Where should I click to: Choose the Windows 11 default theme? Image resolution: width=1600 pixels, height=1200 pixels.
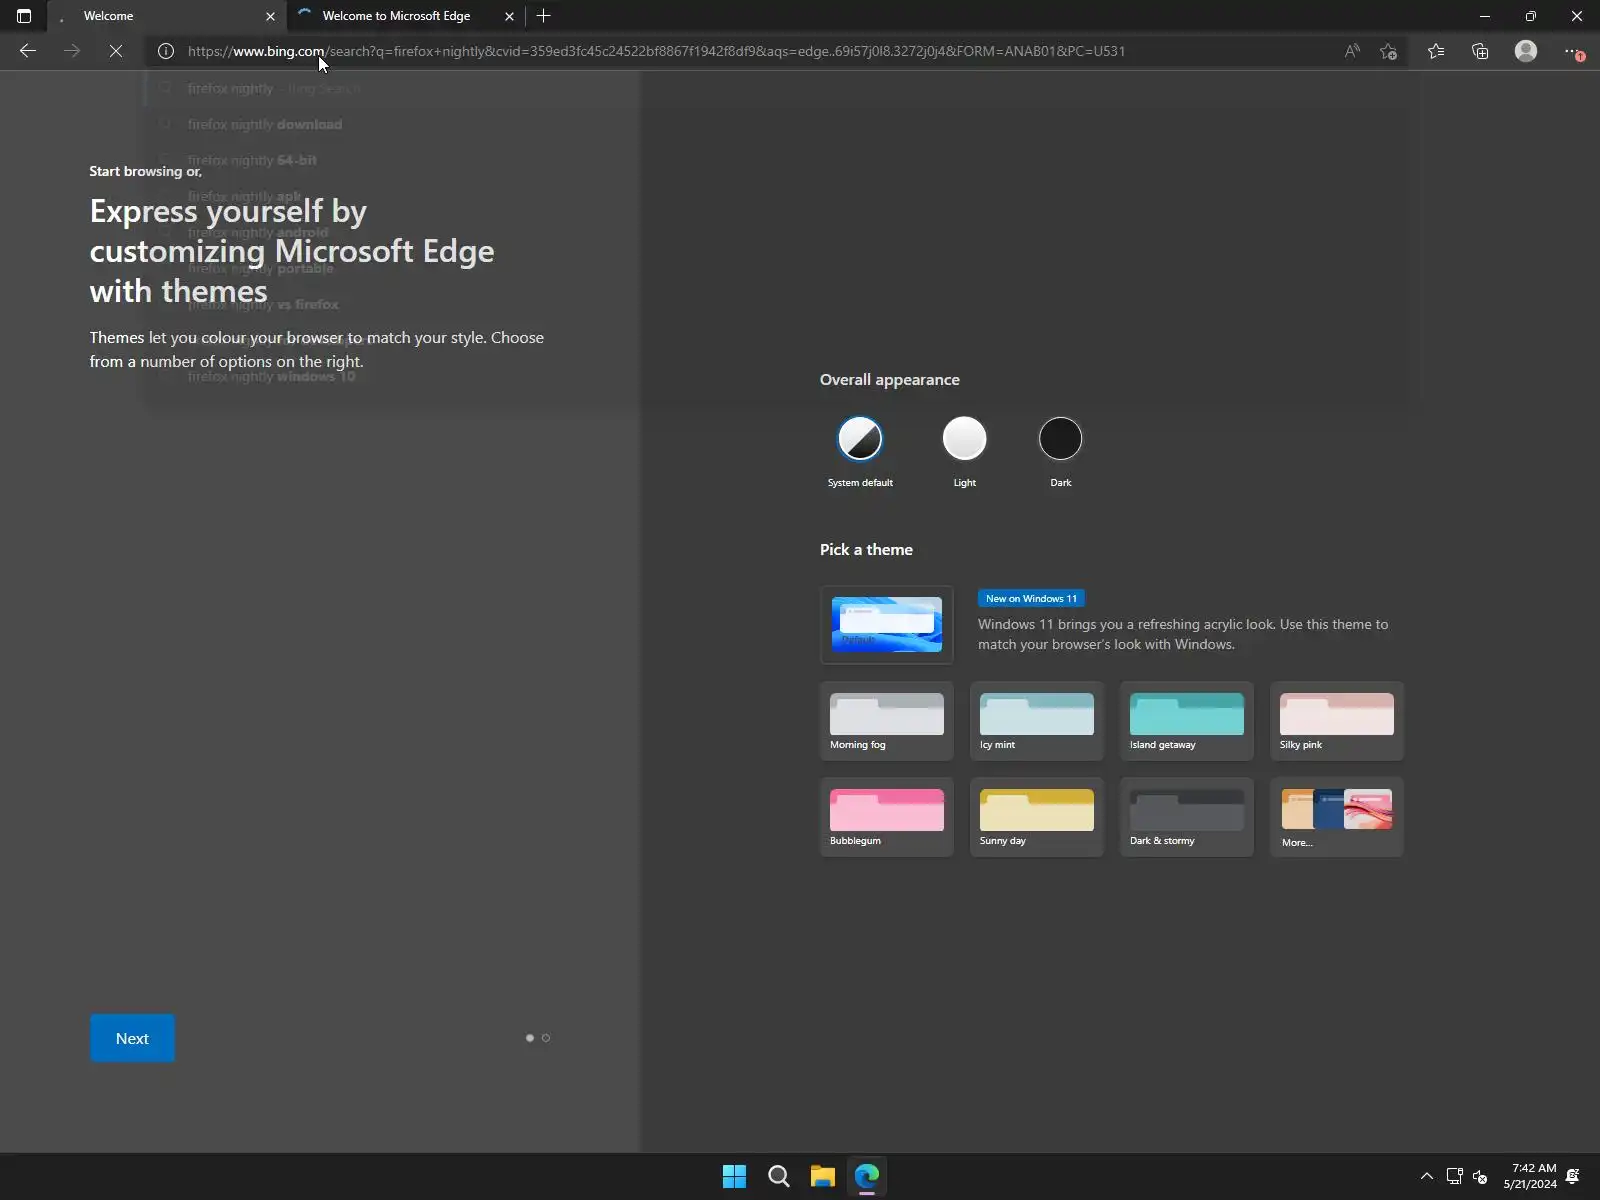(x=887, y=625)
